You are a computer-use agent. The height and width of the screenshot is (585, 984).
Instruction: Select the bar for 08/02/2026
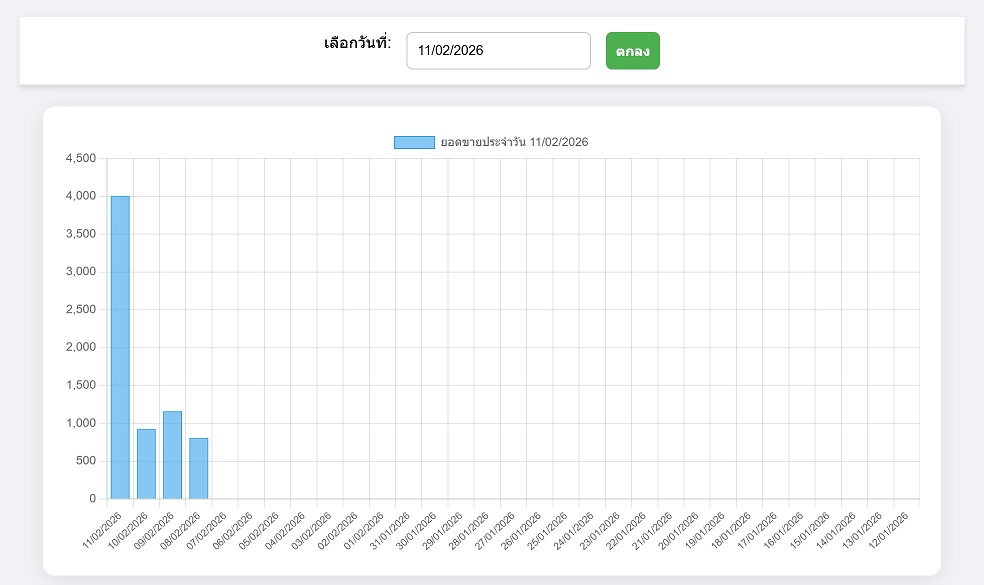198,468
